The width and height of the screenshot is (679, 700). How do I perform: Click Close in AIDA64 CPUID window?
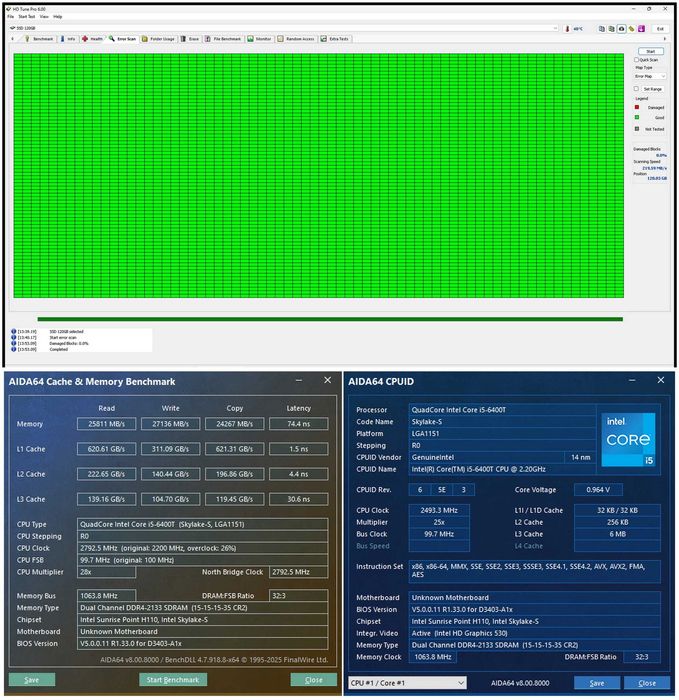point(647,683)
